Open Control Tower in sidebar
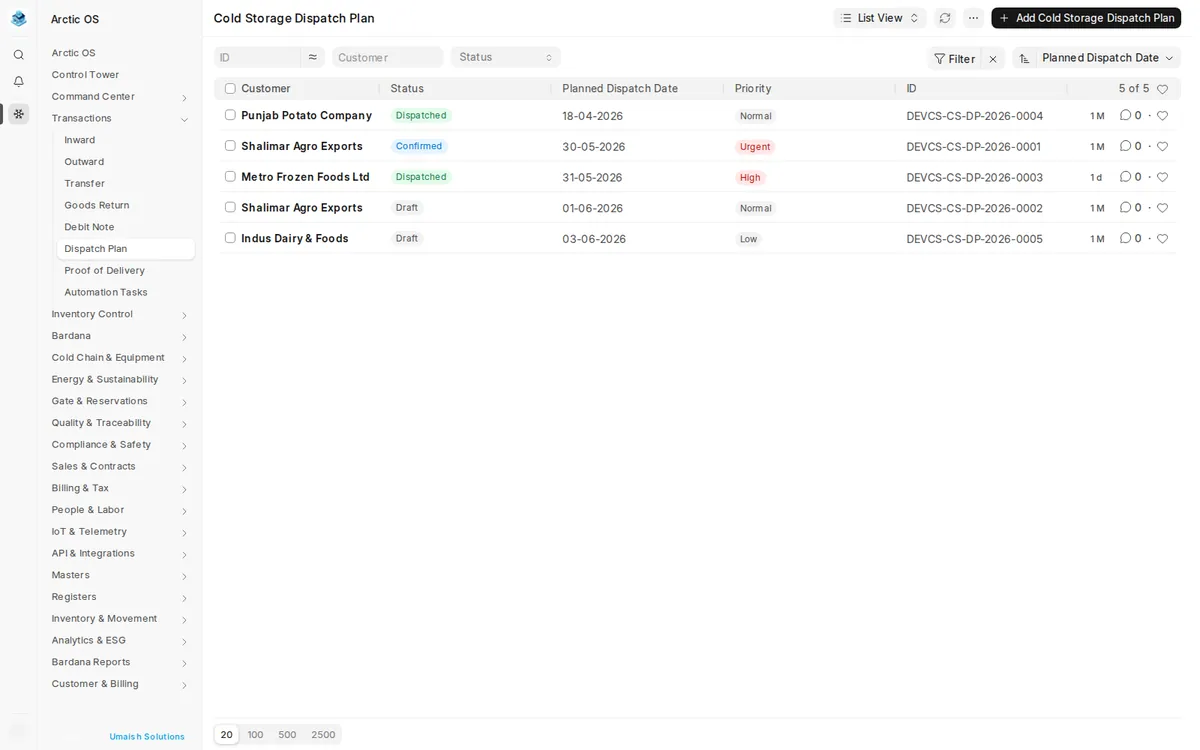Viewport: 1200px width, 750px height. point(85,75)
